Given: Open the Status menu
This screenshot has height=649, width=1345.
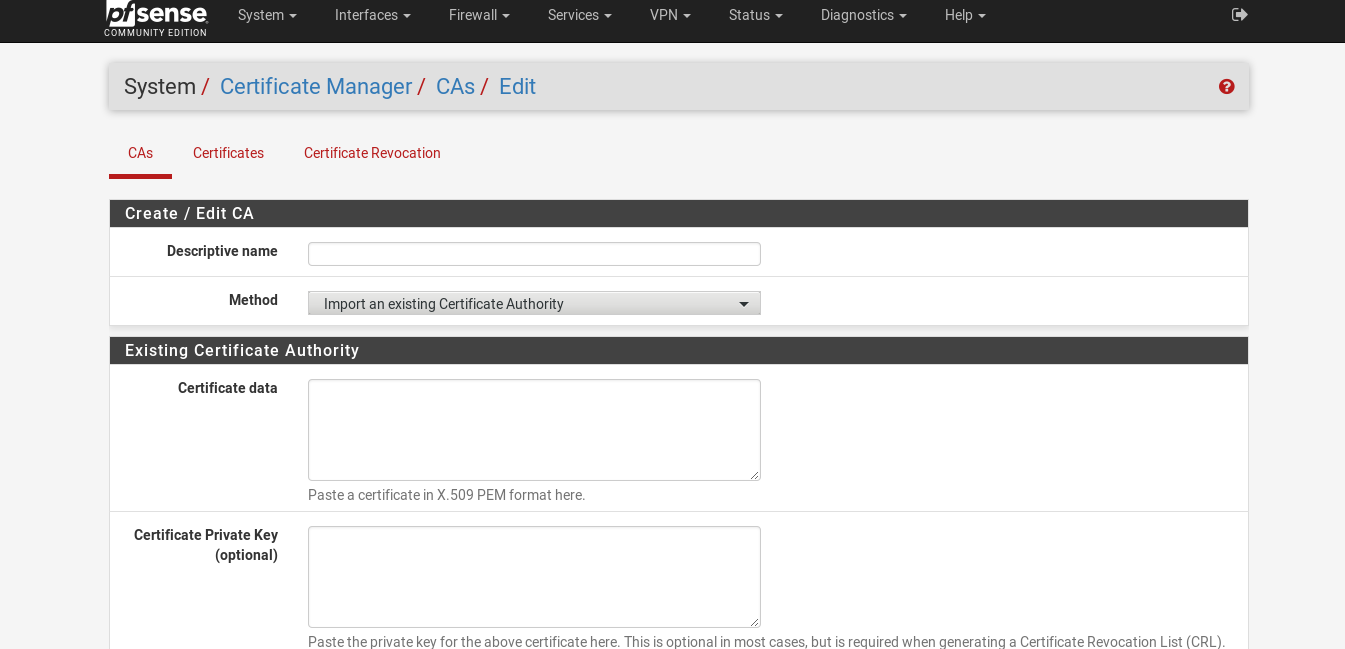Looking at the screenshot, I should point(755,15).
